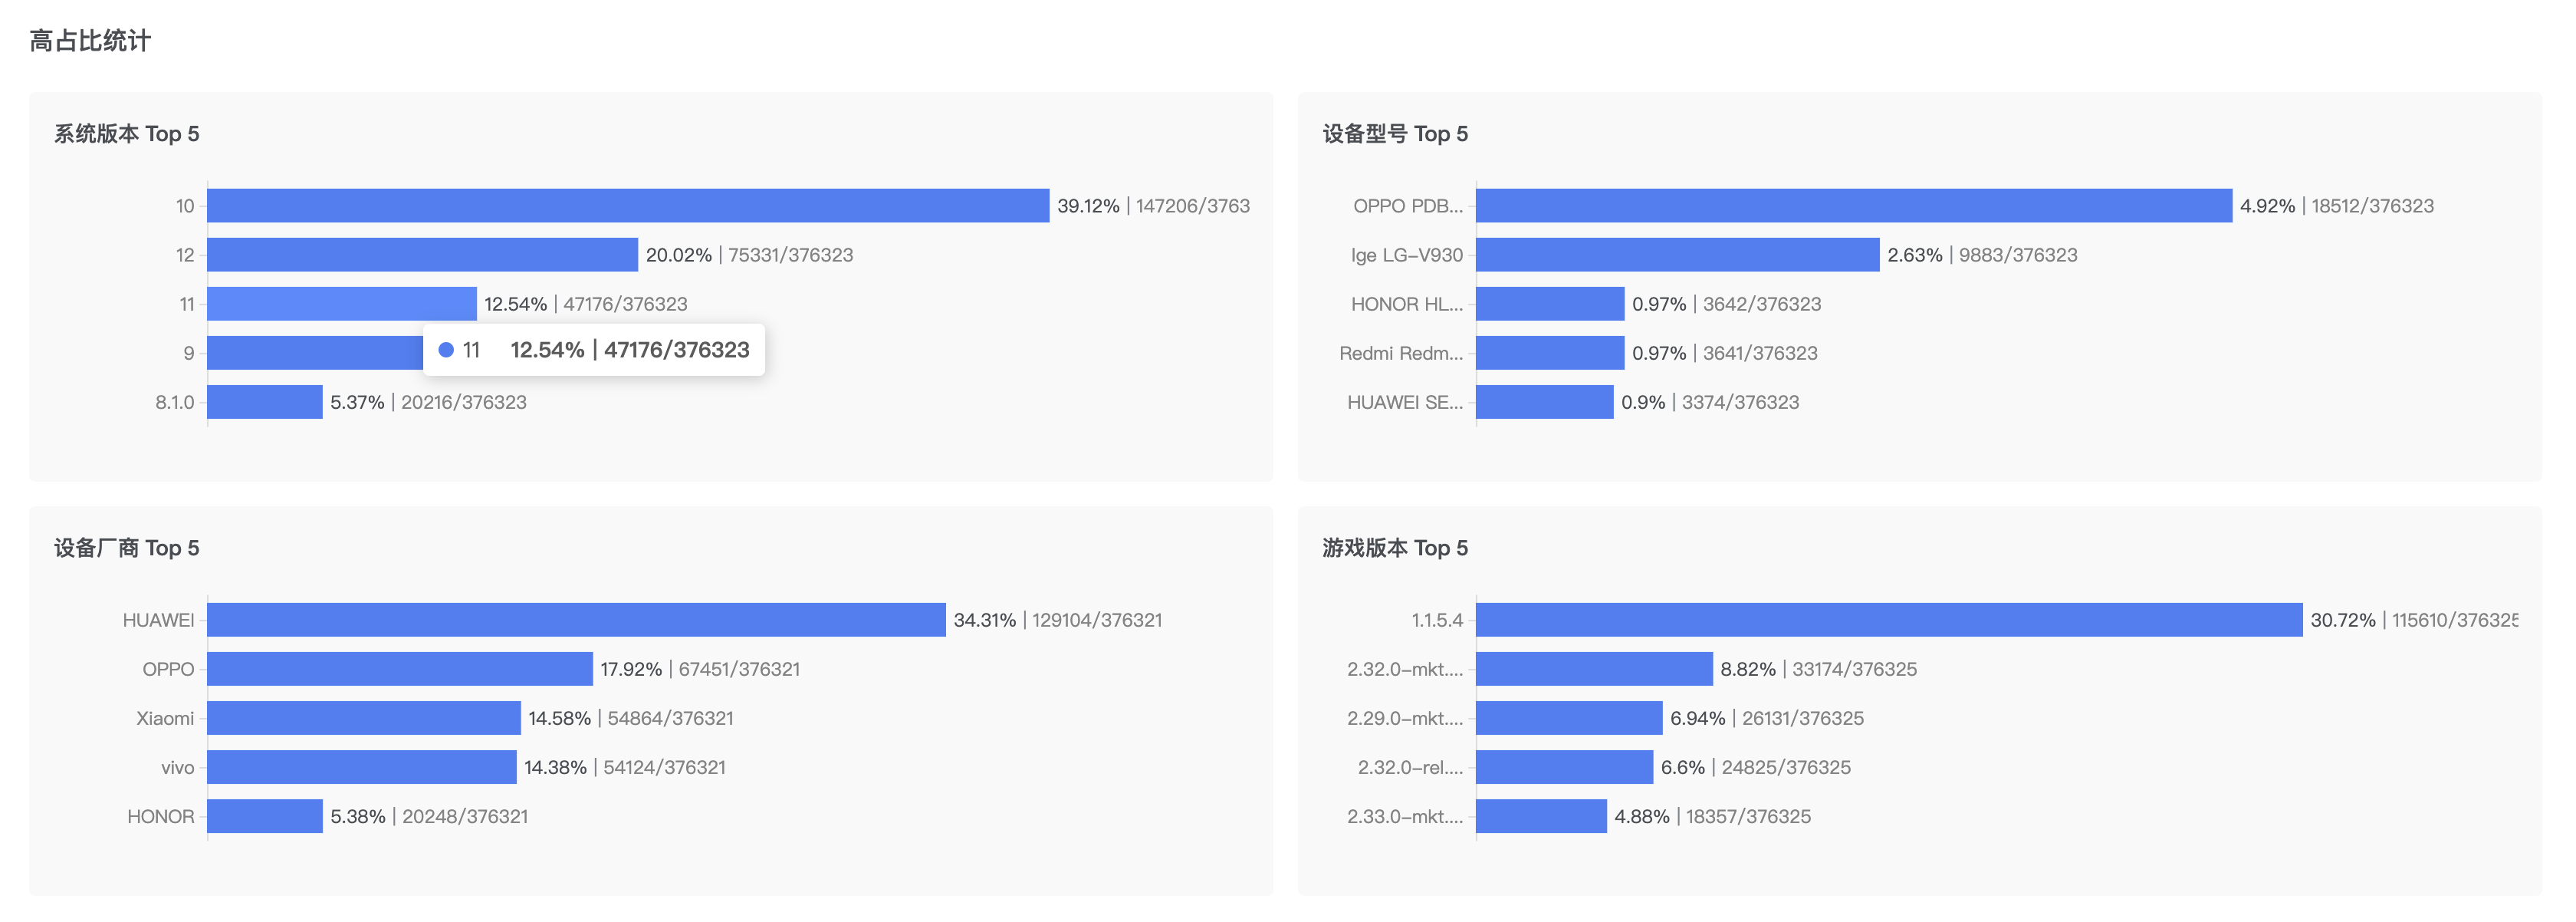
Task: Select the lge LG-V930 device bar
Action: pyautogui.click(x=1677, y=254)
